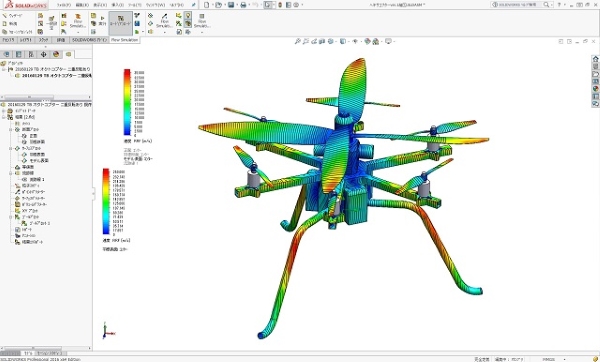Click the Save floppy disk icon
Screen dimensions: 600x362
[x=231, y=5]
